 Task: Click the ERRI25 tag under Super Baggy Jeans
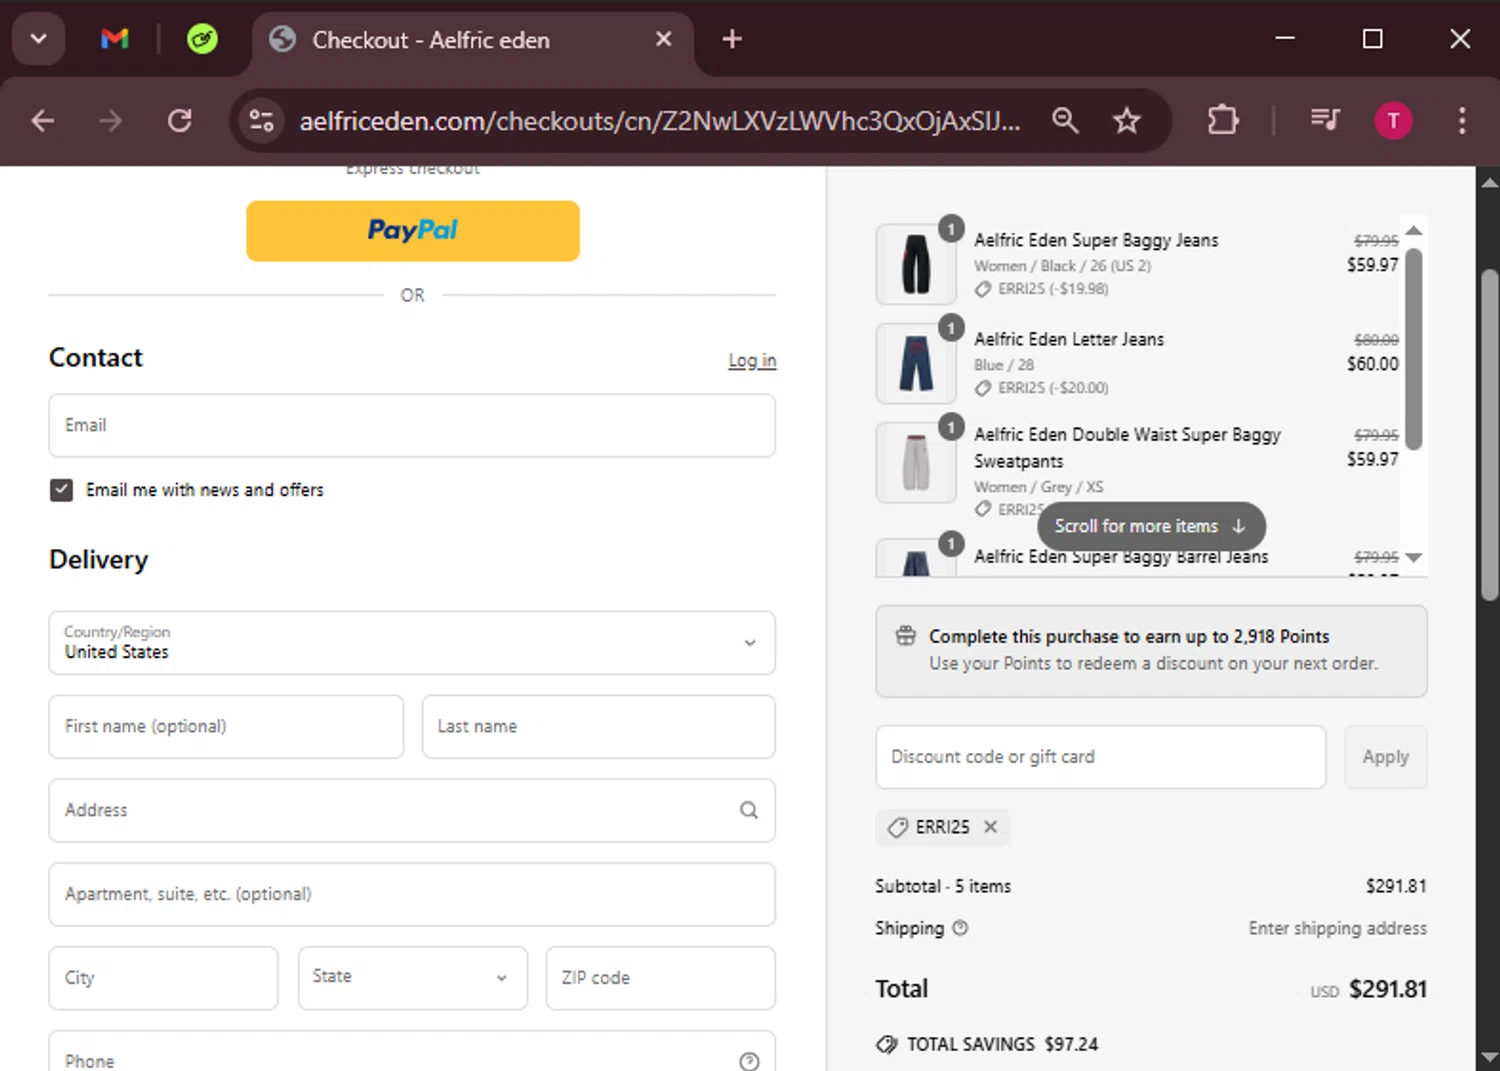pos(1042,289)
